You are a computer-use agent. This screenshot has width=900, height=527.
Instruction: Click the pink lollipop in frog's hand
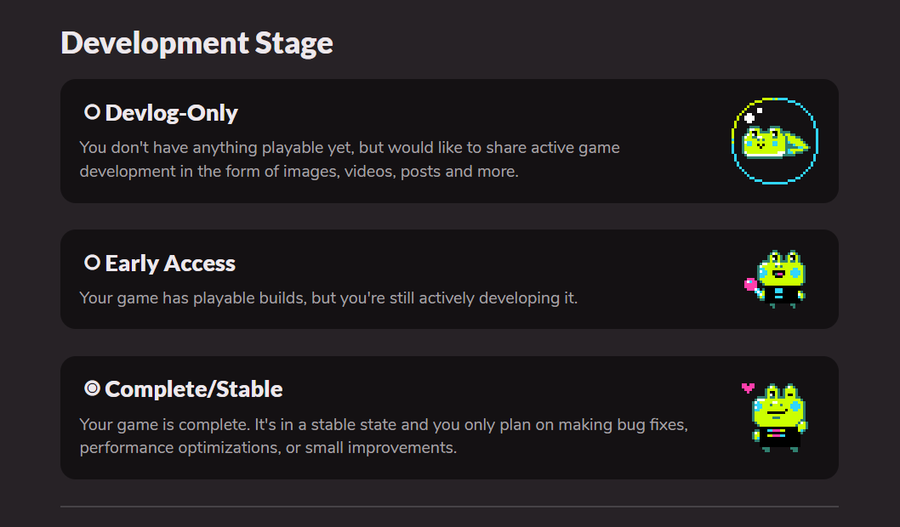point(749,285)
